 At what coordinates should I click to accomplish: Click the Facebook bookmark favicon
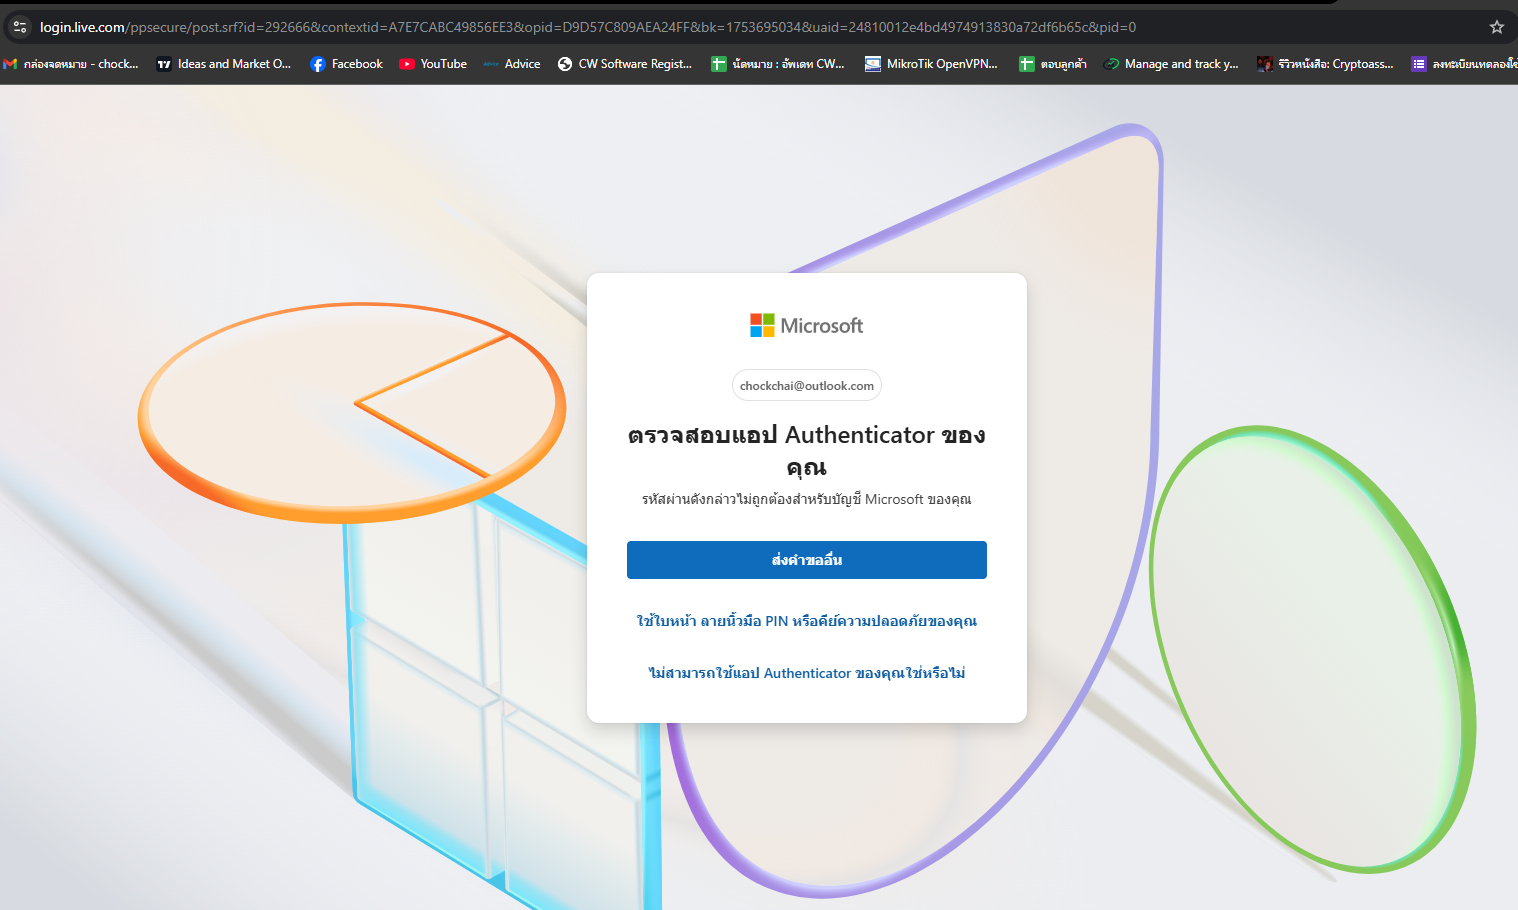pos(318,64)
